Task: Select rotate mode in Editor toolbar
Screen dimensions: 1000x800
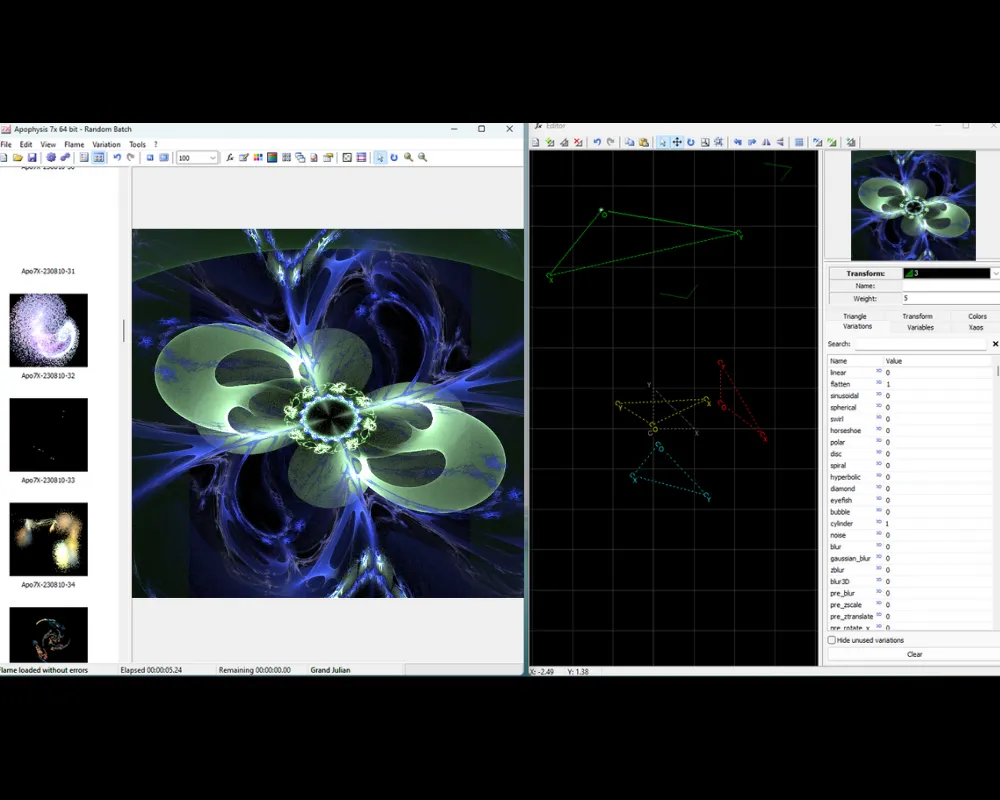Action: point(691,142)
